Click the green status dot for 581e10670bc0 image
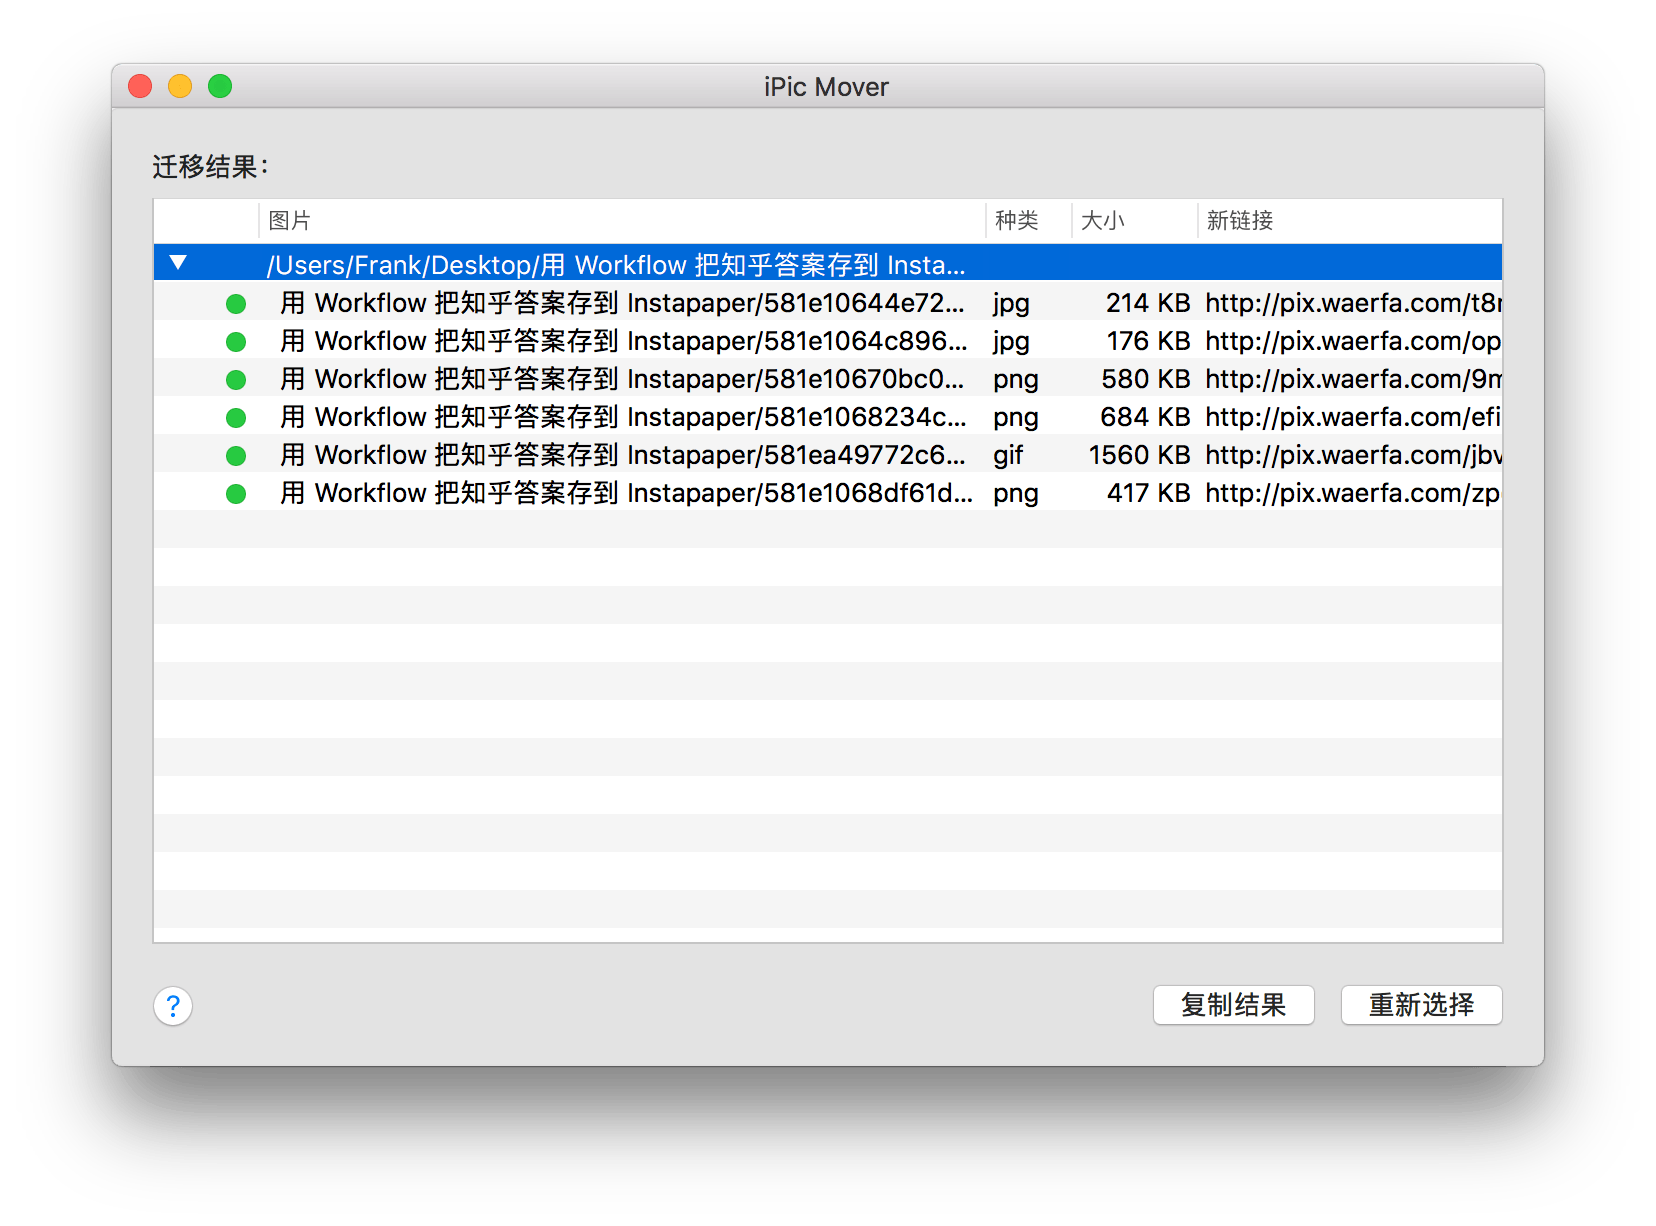Viewport: 1656px width, 1226px height. click(x=236, y=379)
